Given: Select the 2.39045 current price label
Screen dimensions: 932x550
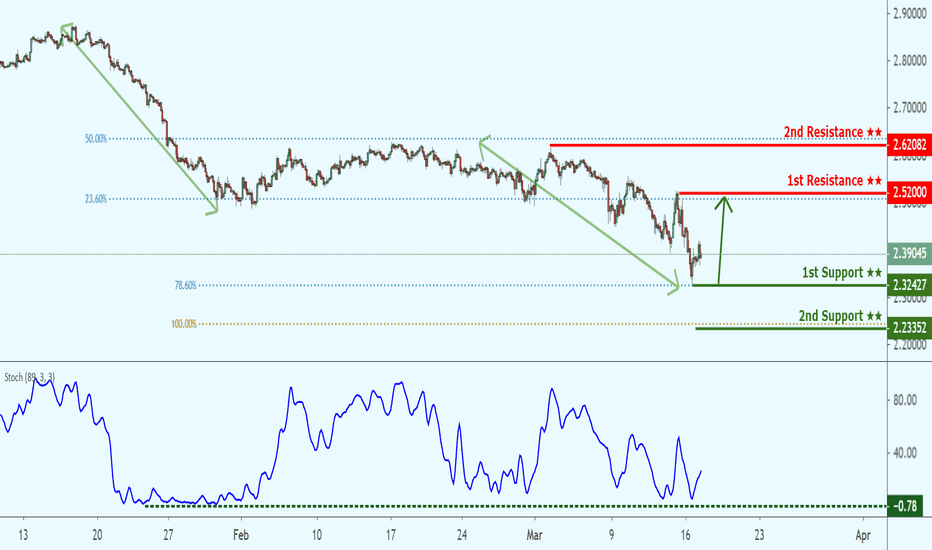Looking at the screenshot, I should 909,254.
